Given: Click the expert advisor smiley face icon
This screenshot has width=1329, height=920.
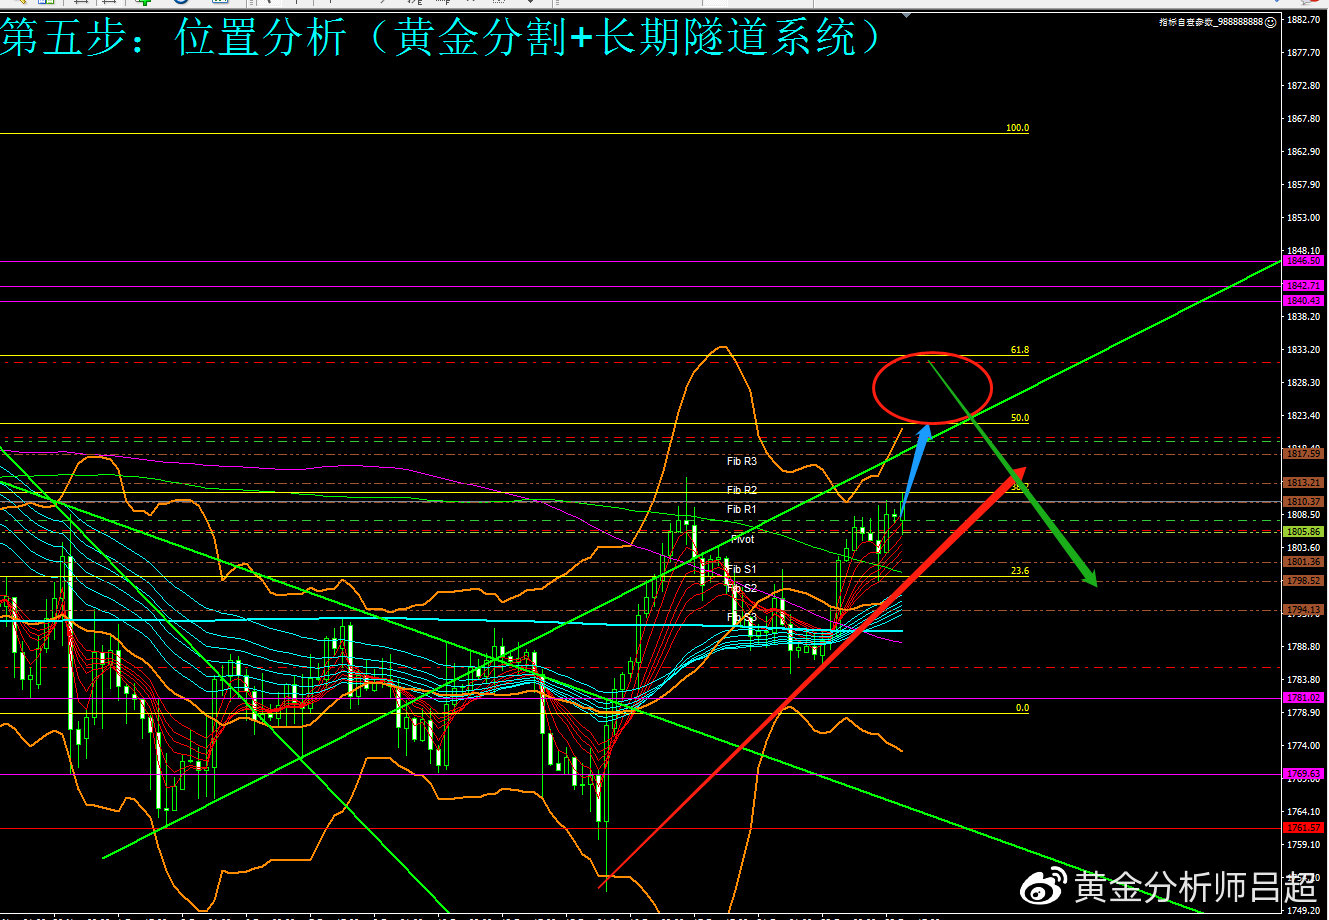Looking at the screenshot, I should [x=1270, y=21].
